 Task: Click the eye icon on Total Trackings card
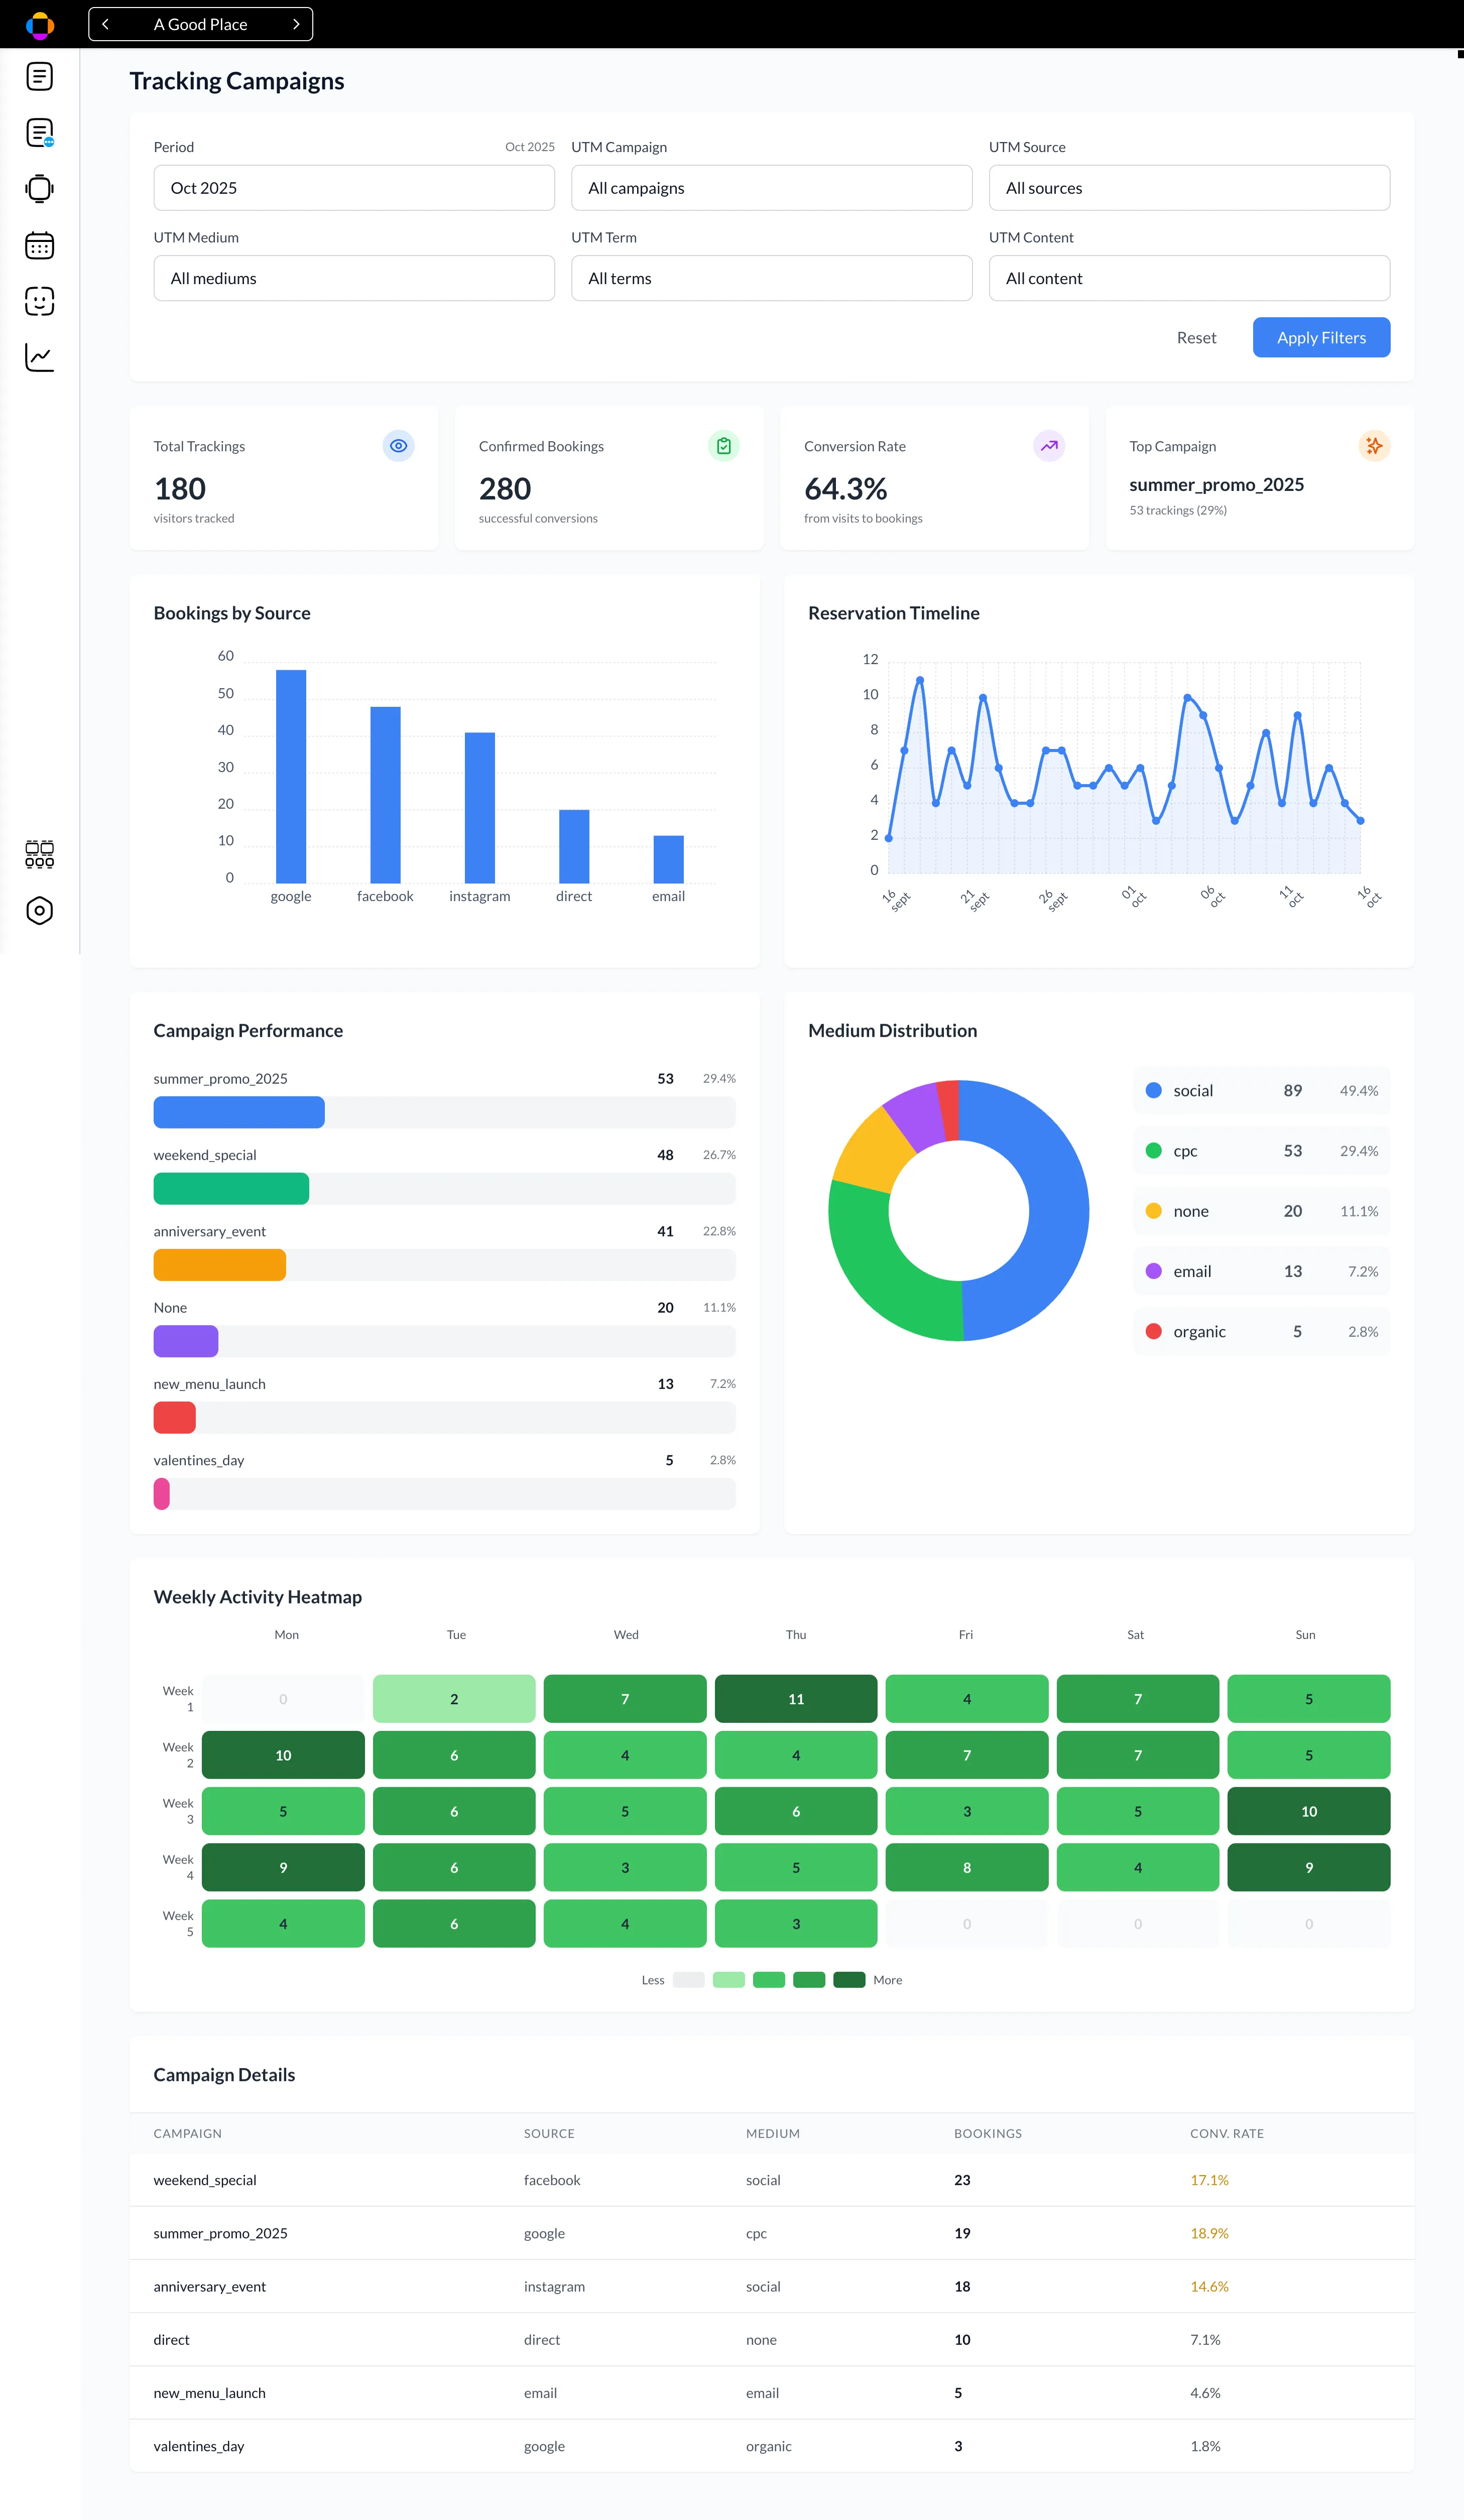tap(398, 446)
